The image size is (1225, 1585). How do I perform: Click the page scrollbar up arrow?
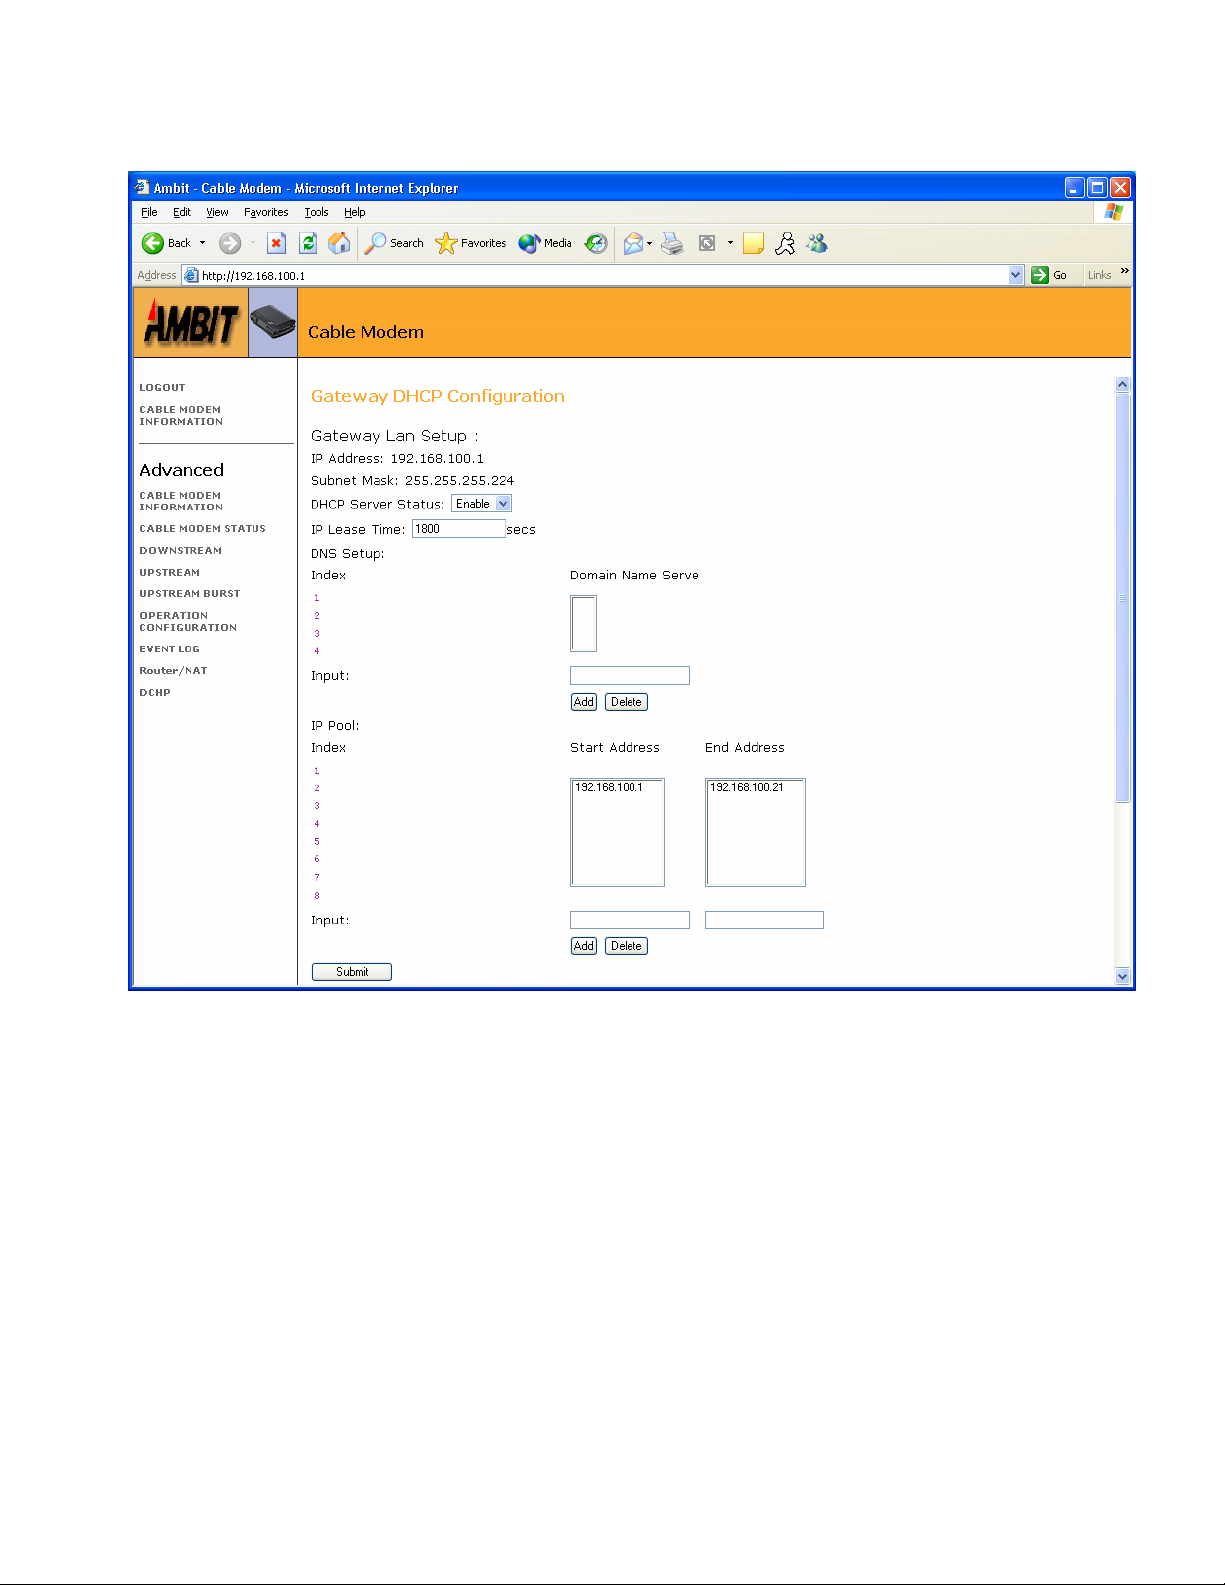tap(1122, 384)
